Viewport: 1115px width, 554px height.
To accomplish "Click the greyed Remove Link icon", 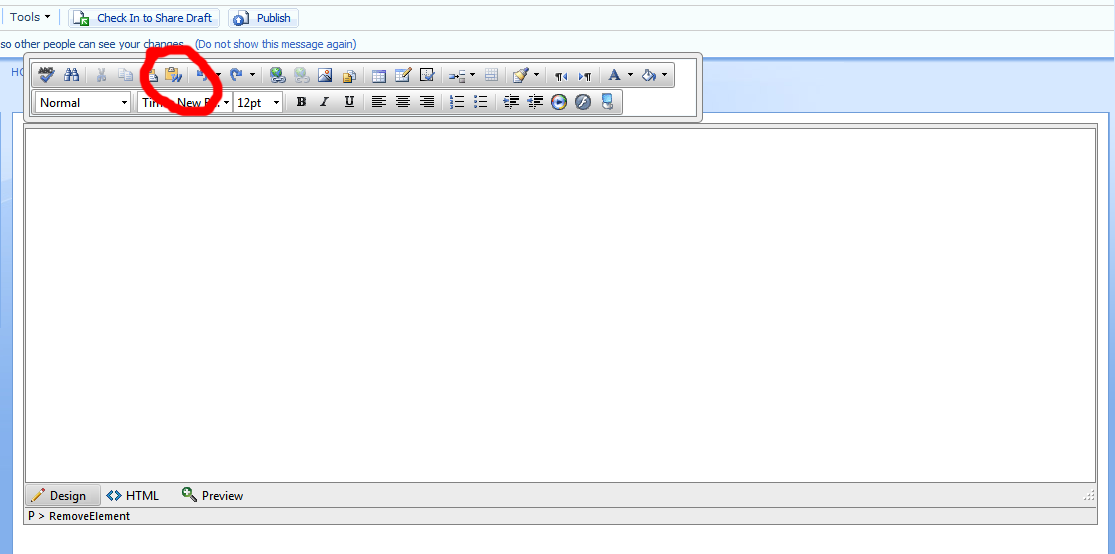I will (x=302, y=75).
